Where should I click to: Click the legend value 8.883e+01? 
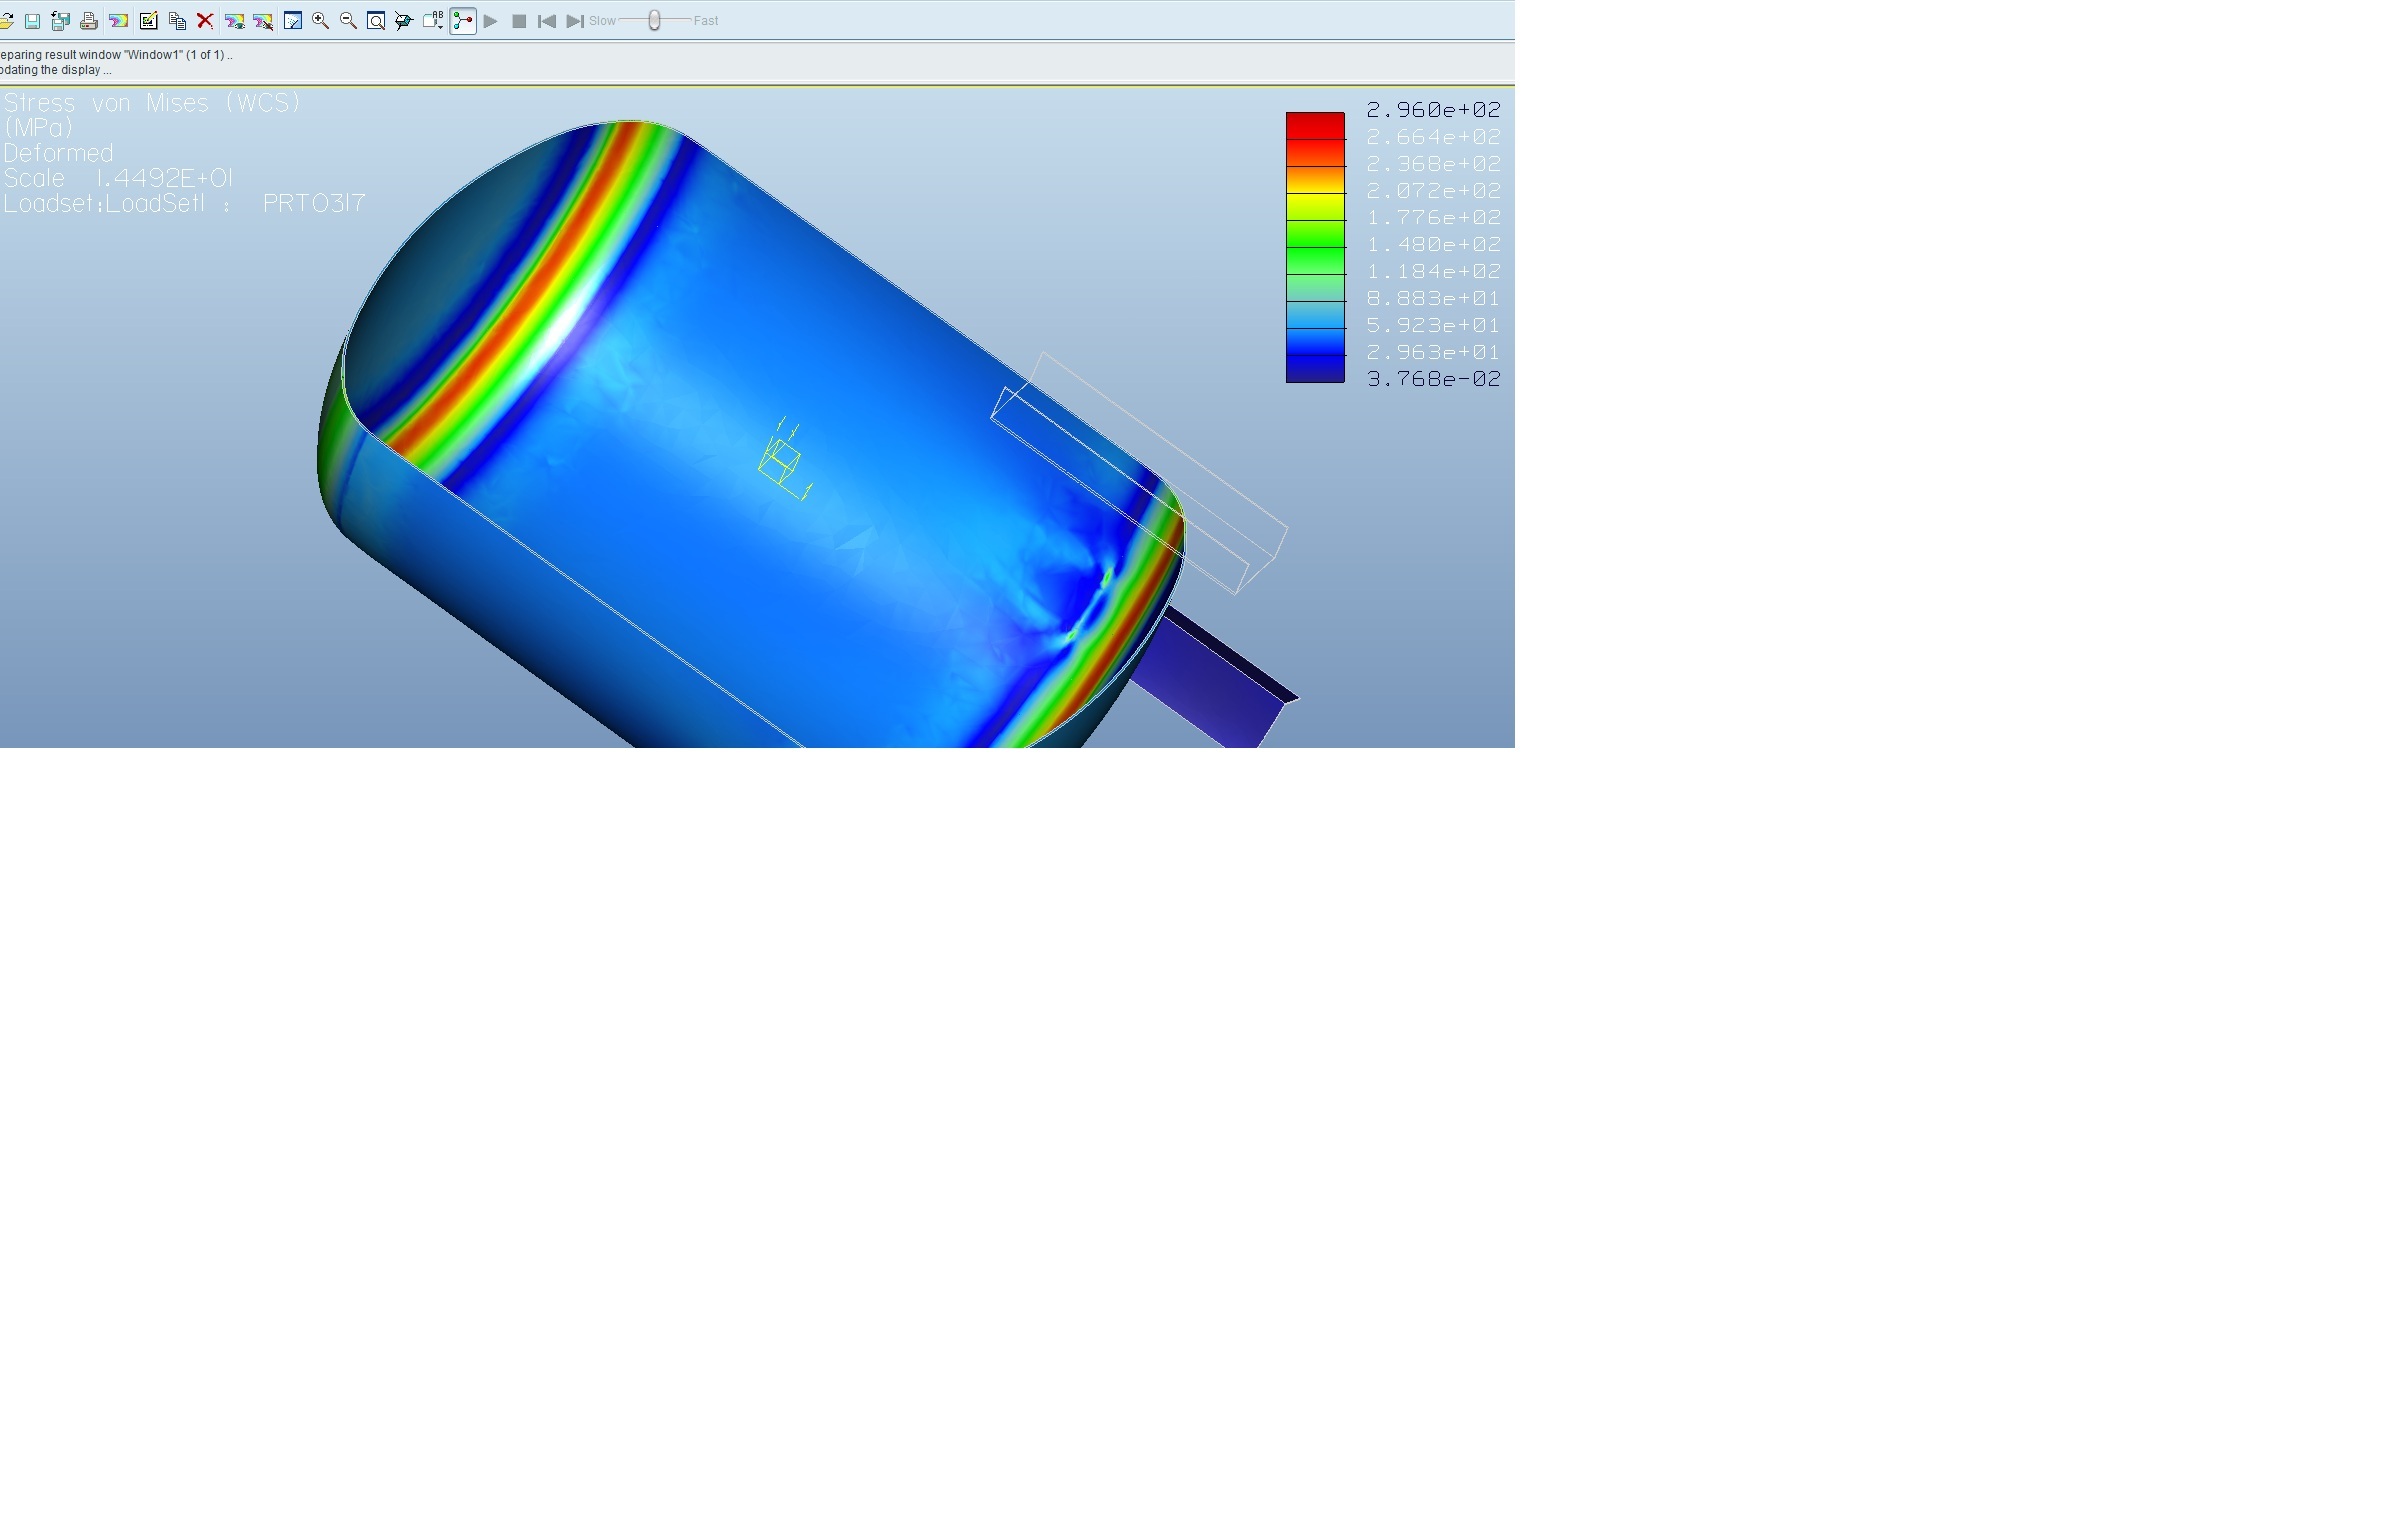[1433, 299]
